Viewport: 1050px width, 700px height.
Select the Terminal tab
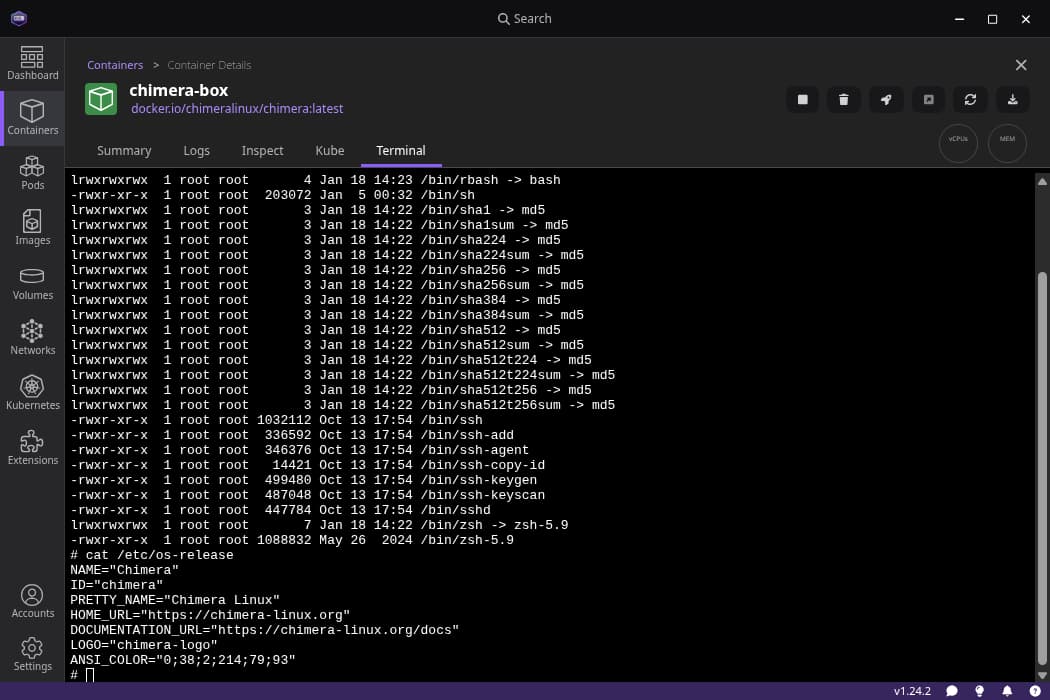tap(400, 151)
